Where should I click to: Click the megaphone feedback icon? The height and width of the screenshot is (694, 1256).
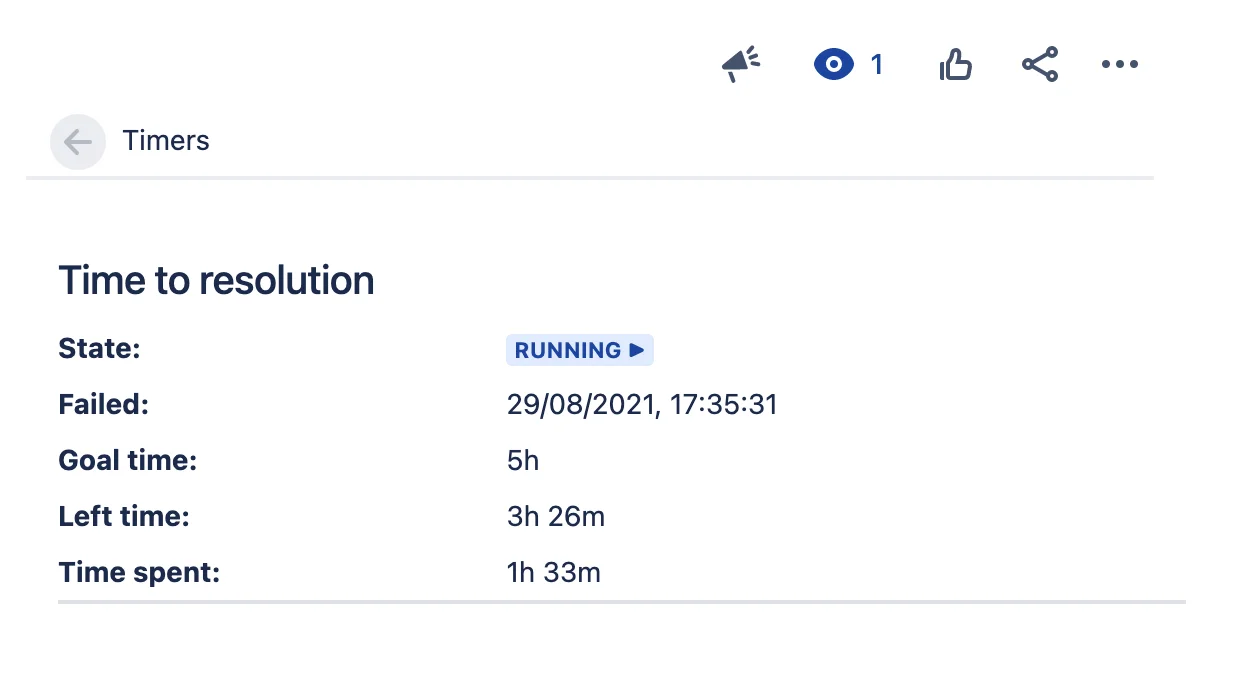click(x=740, y=65)
